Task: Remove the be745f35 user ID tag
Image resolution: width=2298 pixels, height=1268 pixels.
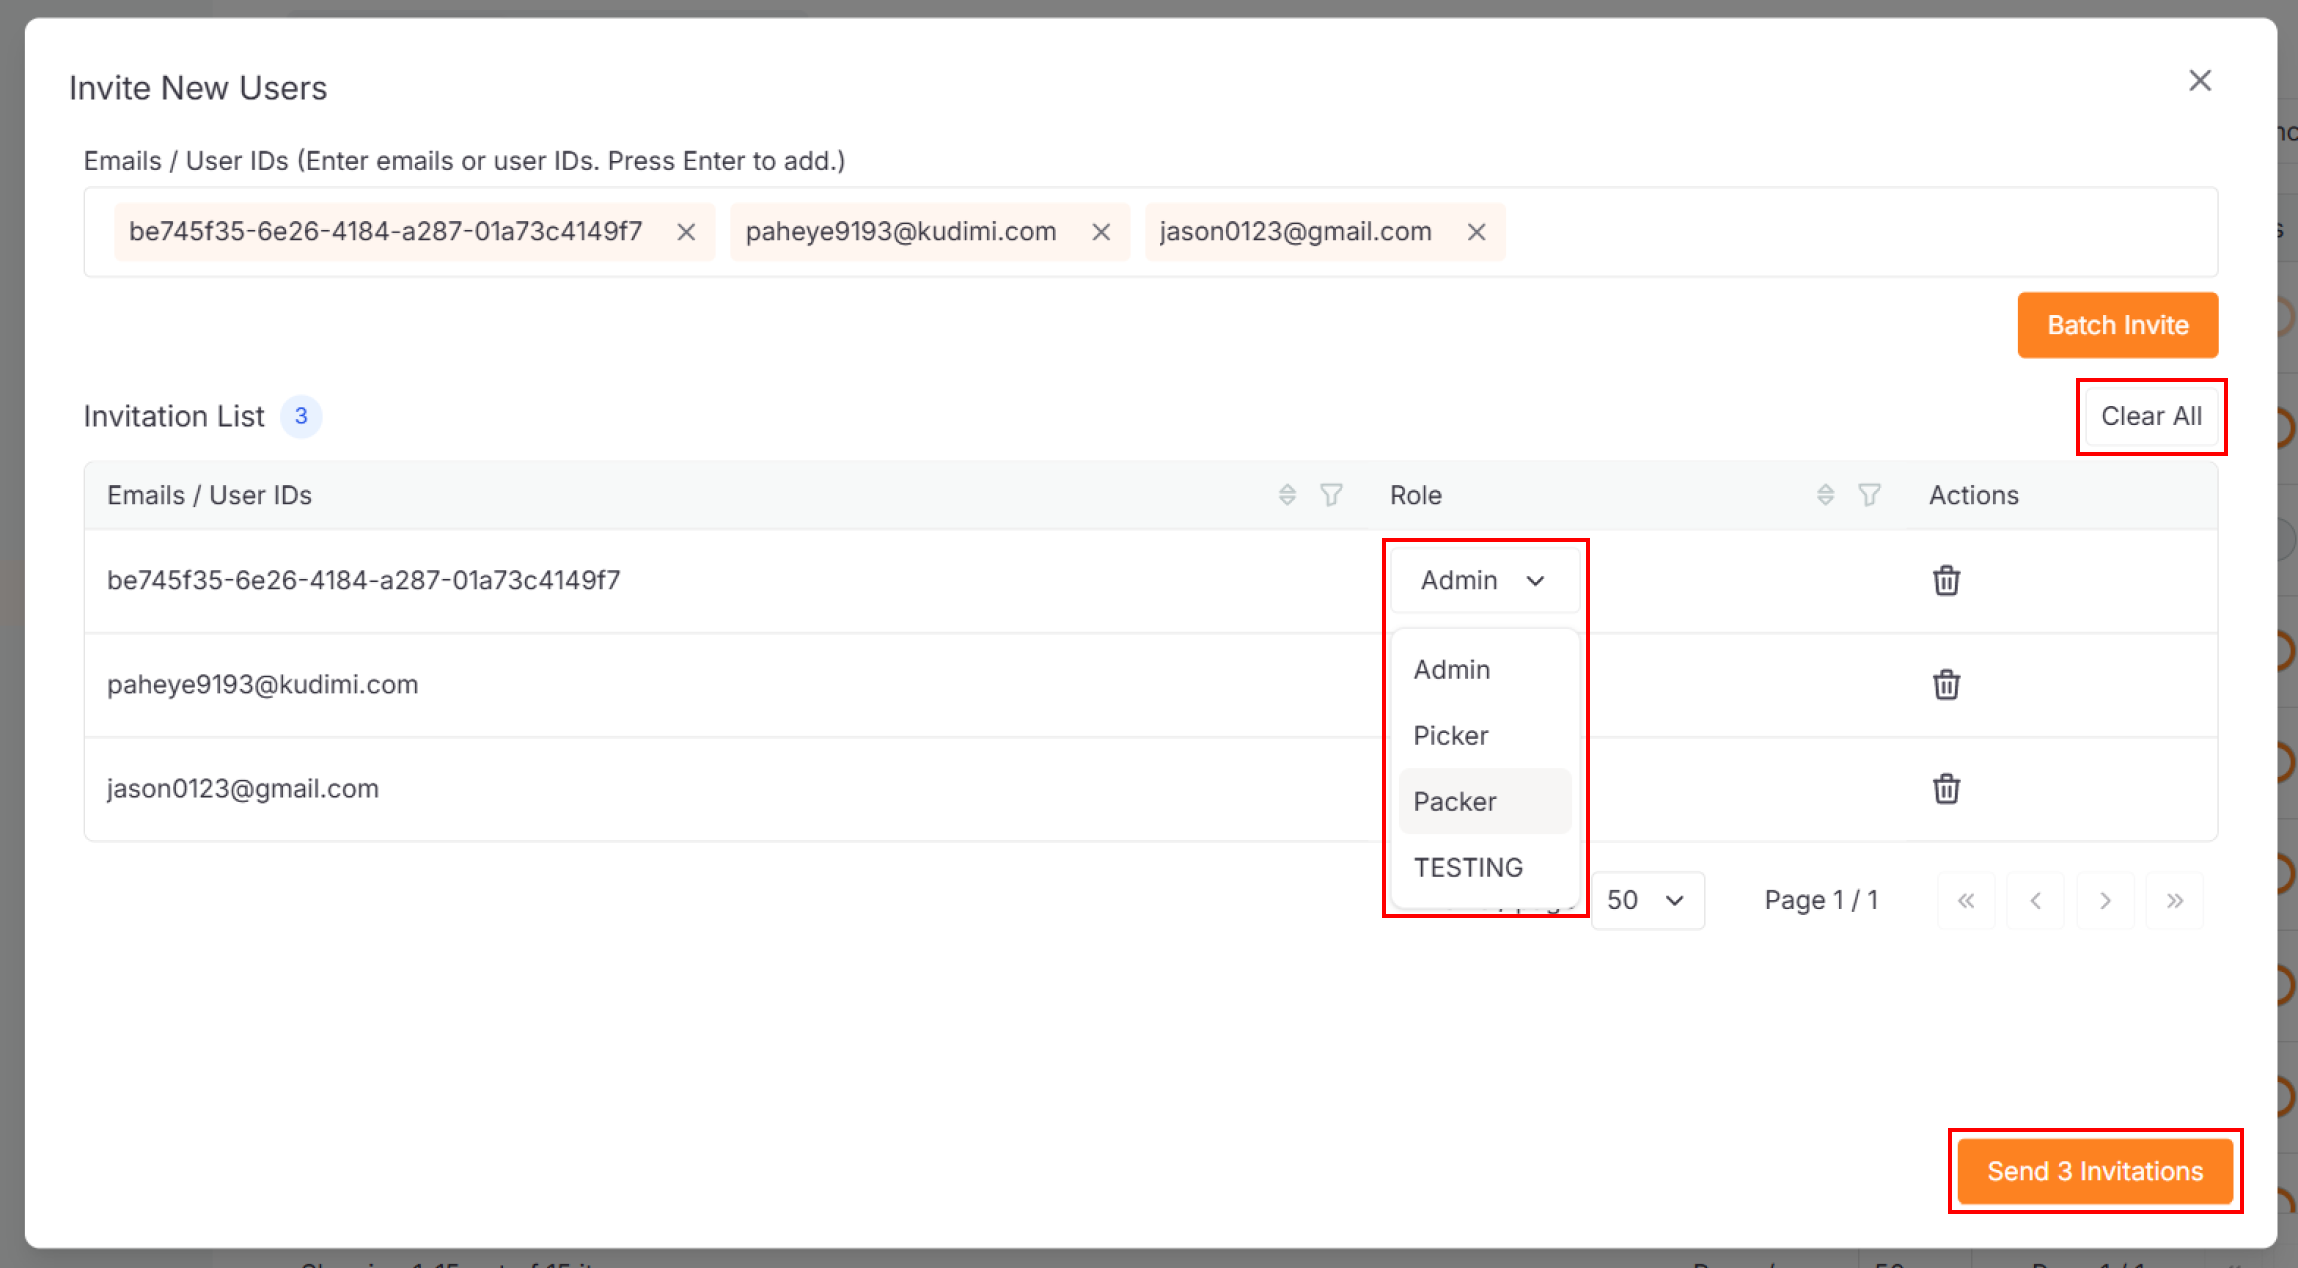Action: tap(686, 232)
